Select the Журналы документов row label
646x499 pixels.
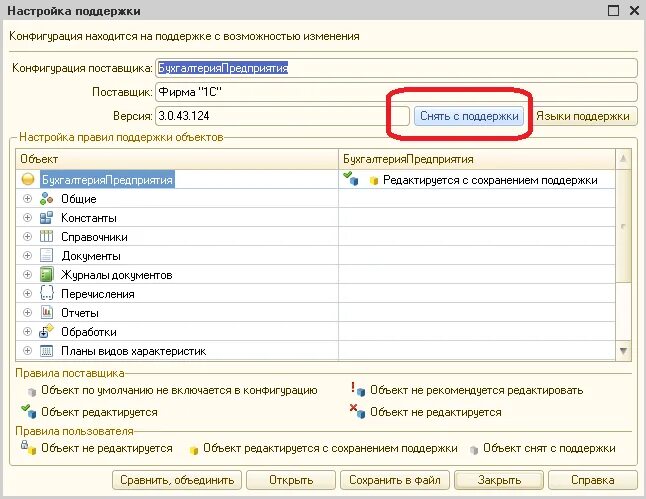tap(117, 275)
